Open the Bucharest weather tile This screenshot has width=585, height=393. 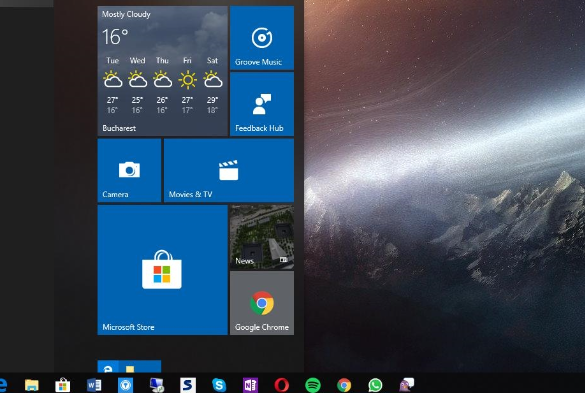[163, 71]
